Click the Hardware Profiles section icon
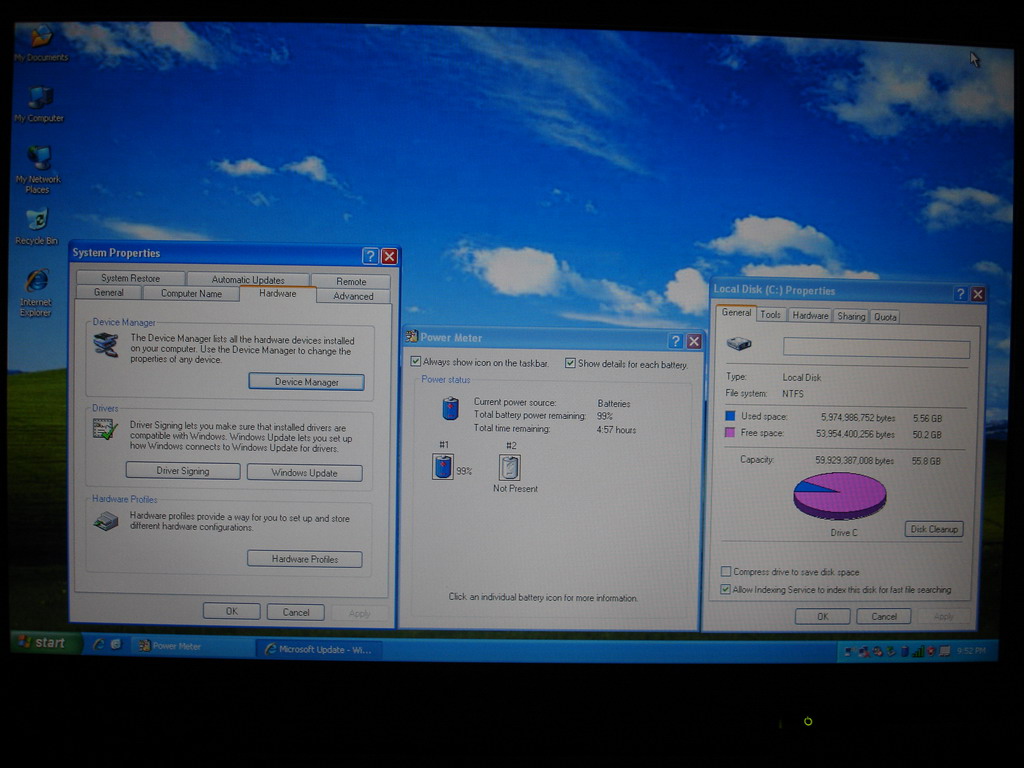The height and width of the screenshot is (768, 1024). (x=106, y=520)
